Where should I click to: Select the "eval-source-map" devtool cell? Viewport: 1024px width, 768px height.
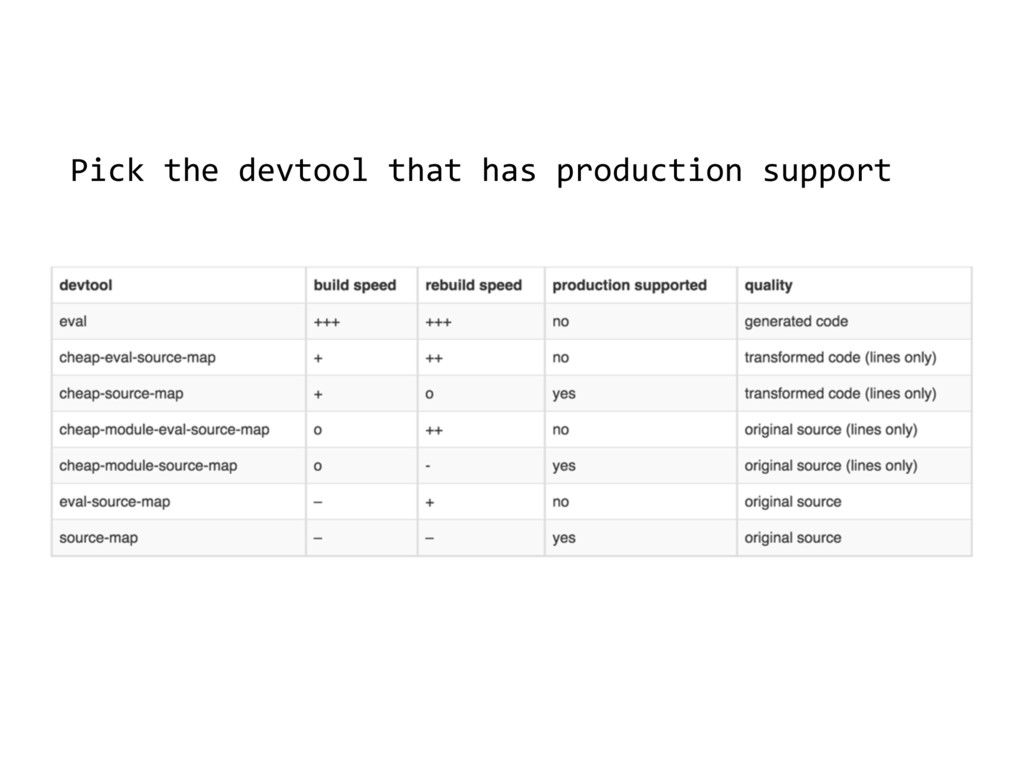[114, 501]
